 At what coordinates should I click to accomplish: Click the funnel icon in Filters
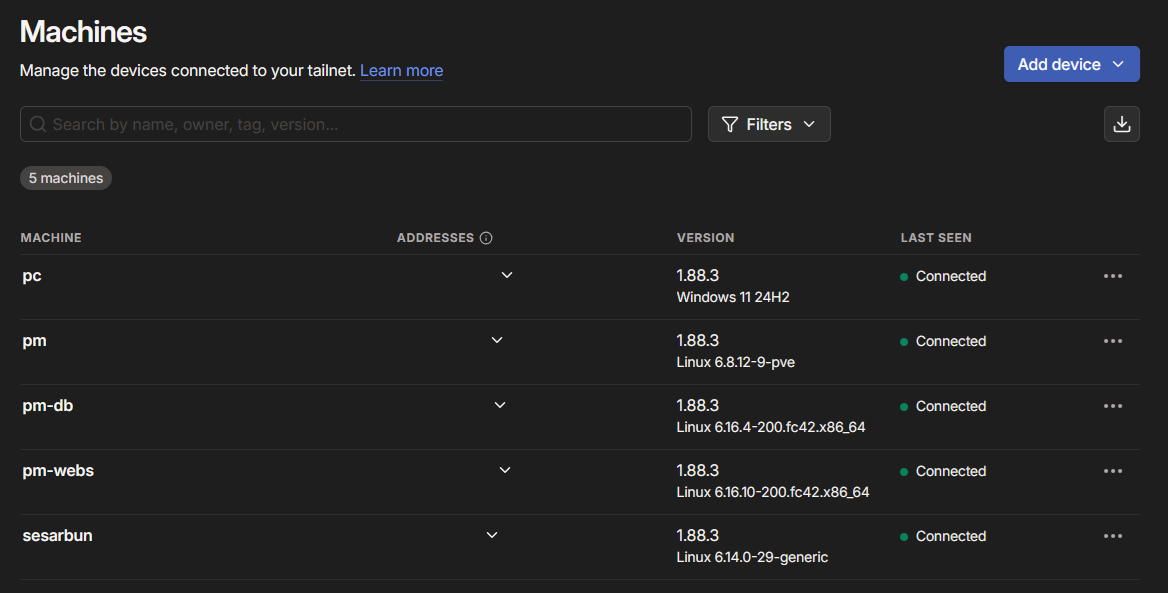[x=730, y=124]
